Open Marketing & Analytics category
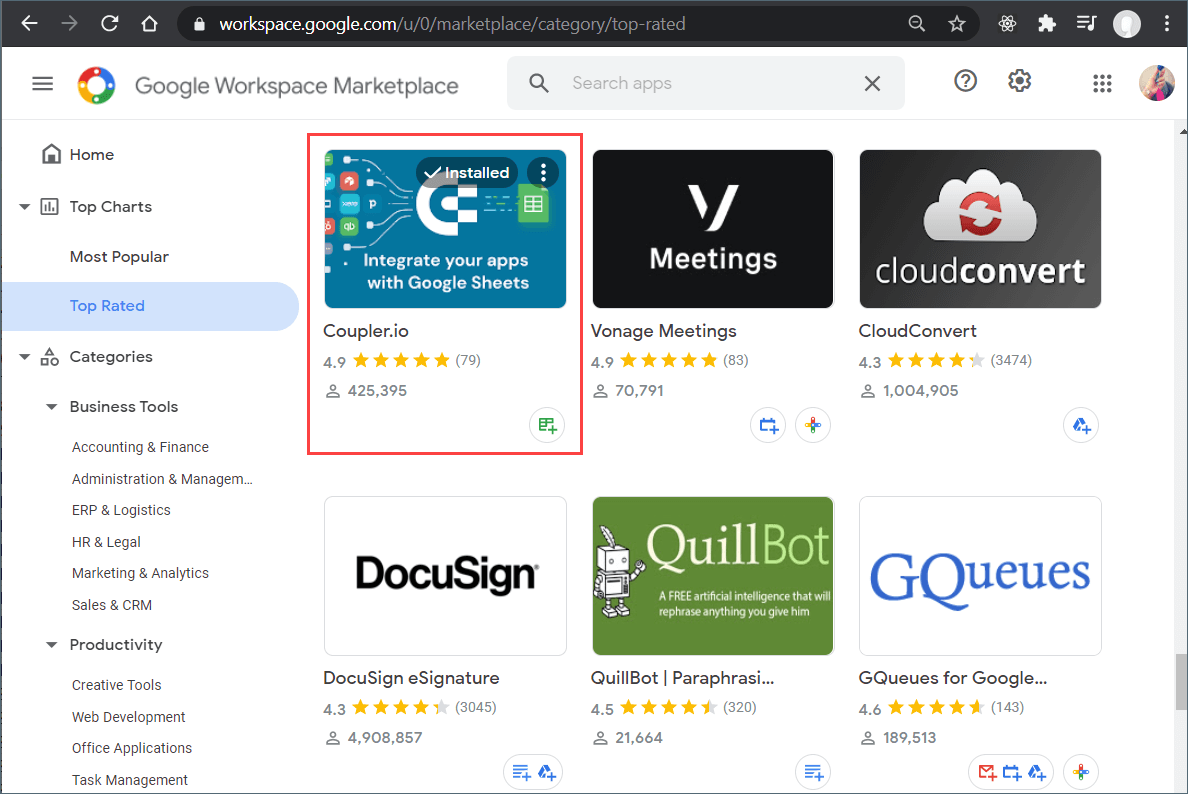The height and width of the screenshot is (794, 1188). [140, 573]
